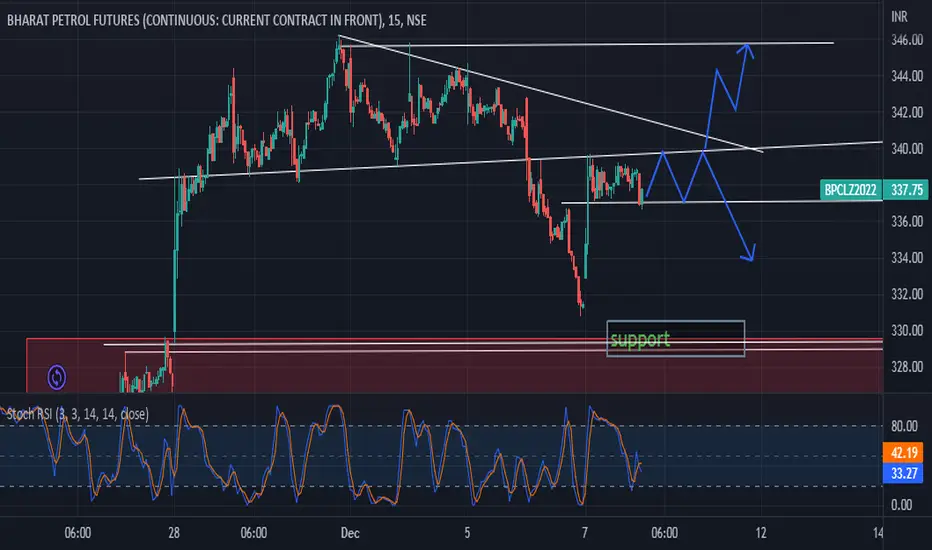Click the purple circular replay icon
932x550 pixels.
coord(56,377)
